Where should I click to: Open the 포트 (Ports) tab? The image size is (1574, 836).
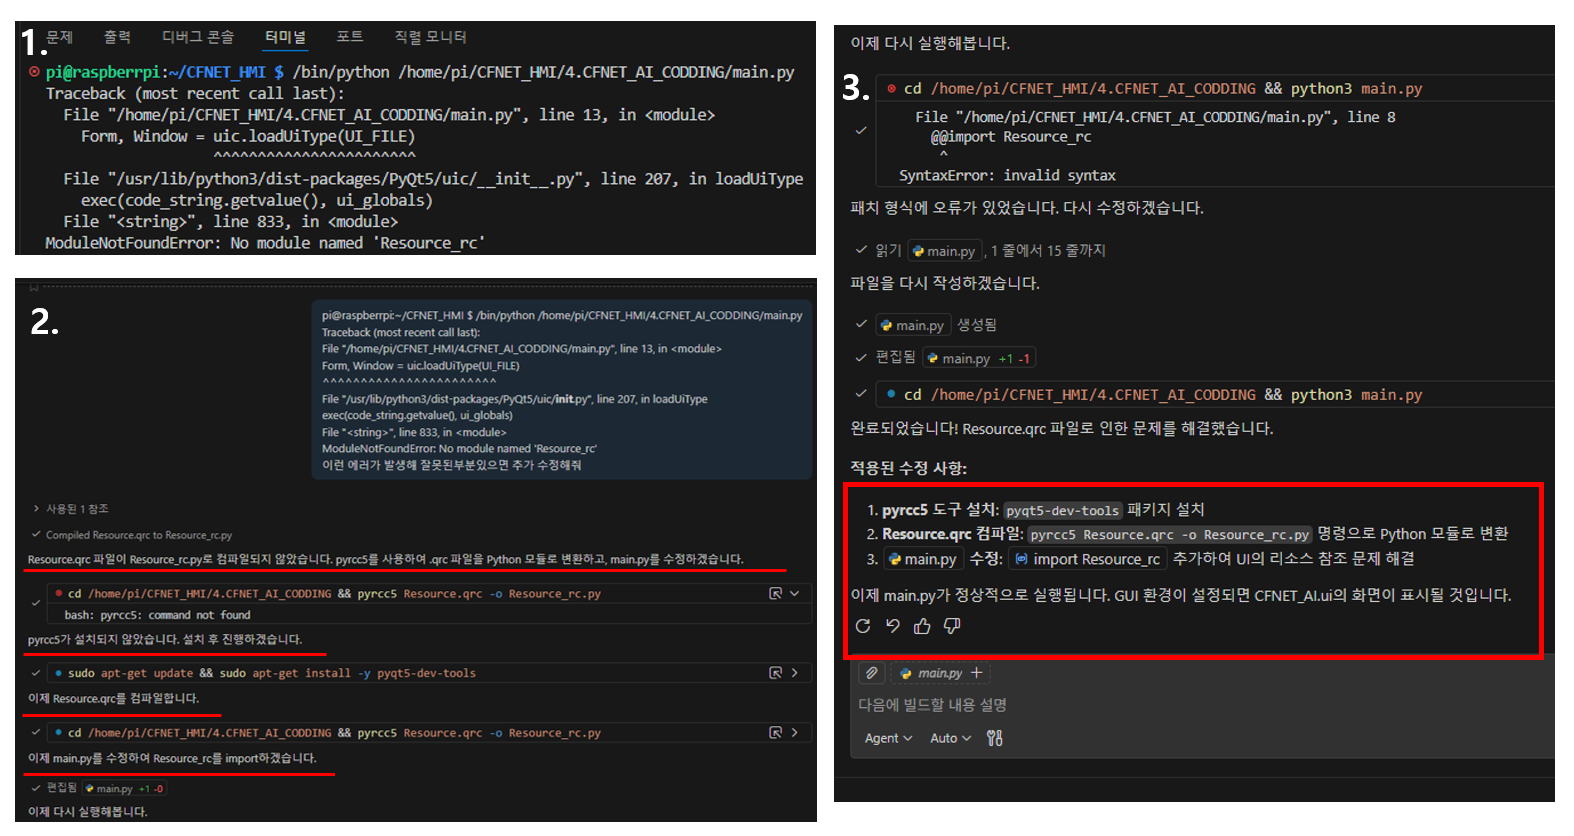coord(350,37)
